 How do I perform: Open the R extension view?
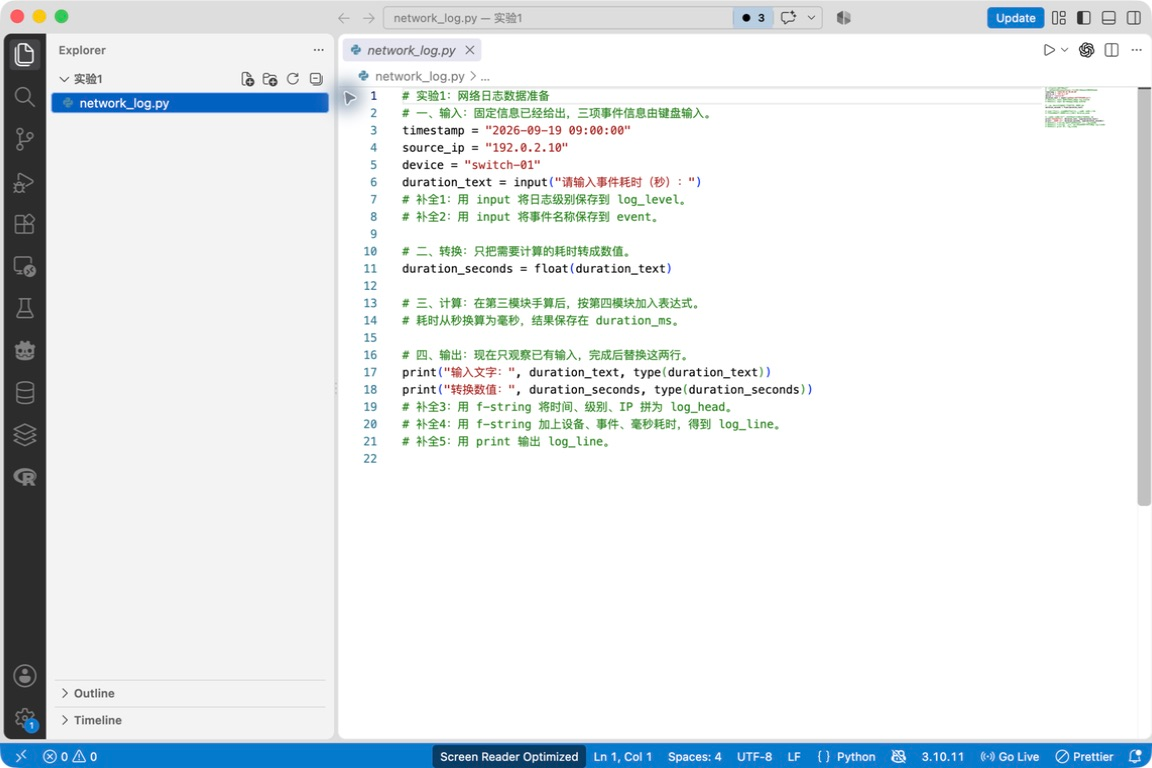(x=24, y=478)
